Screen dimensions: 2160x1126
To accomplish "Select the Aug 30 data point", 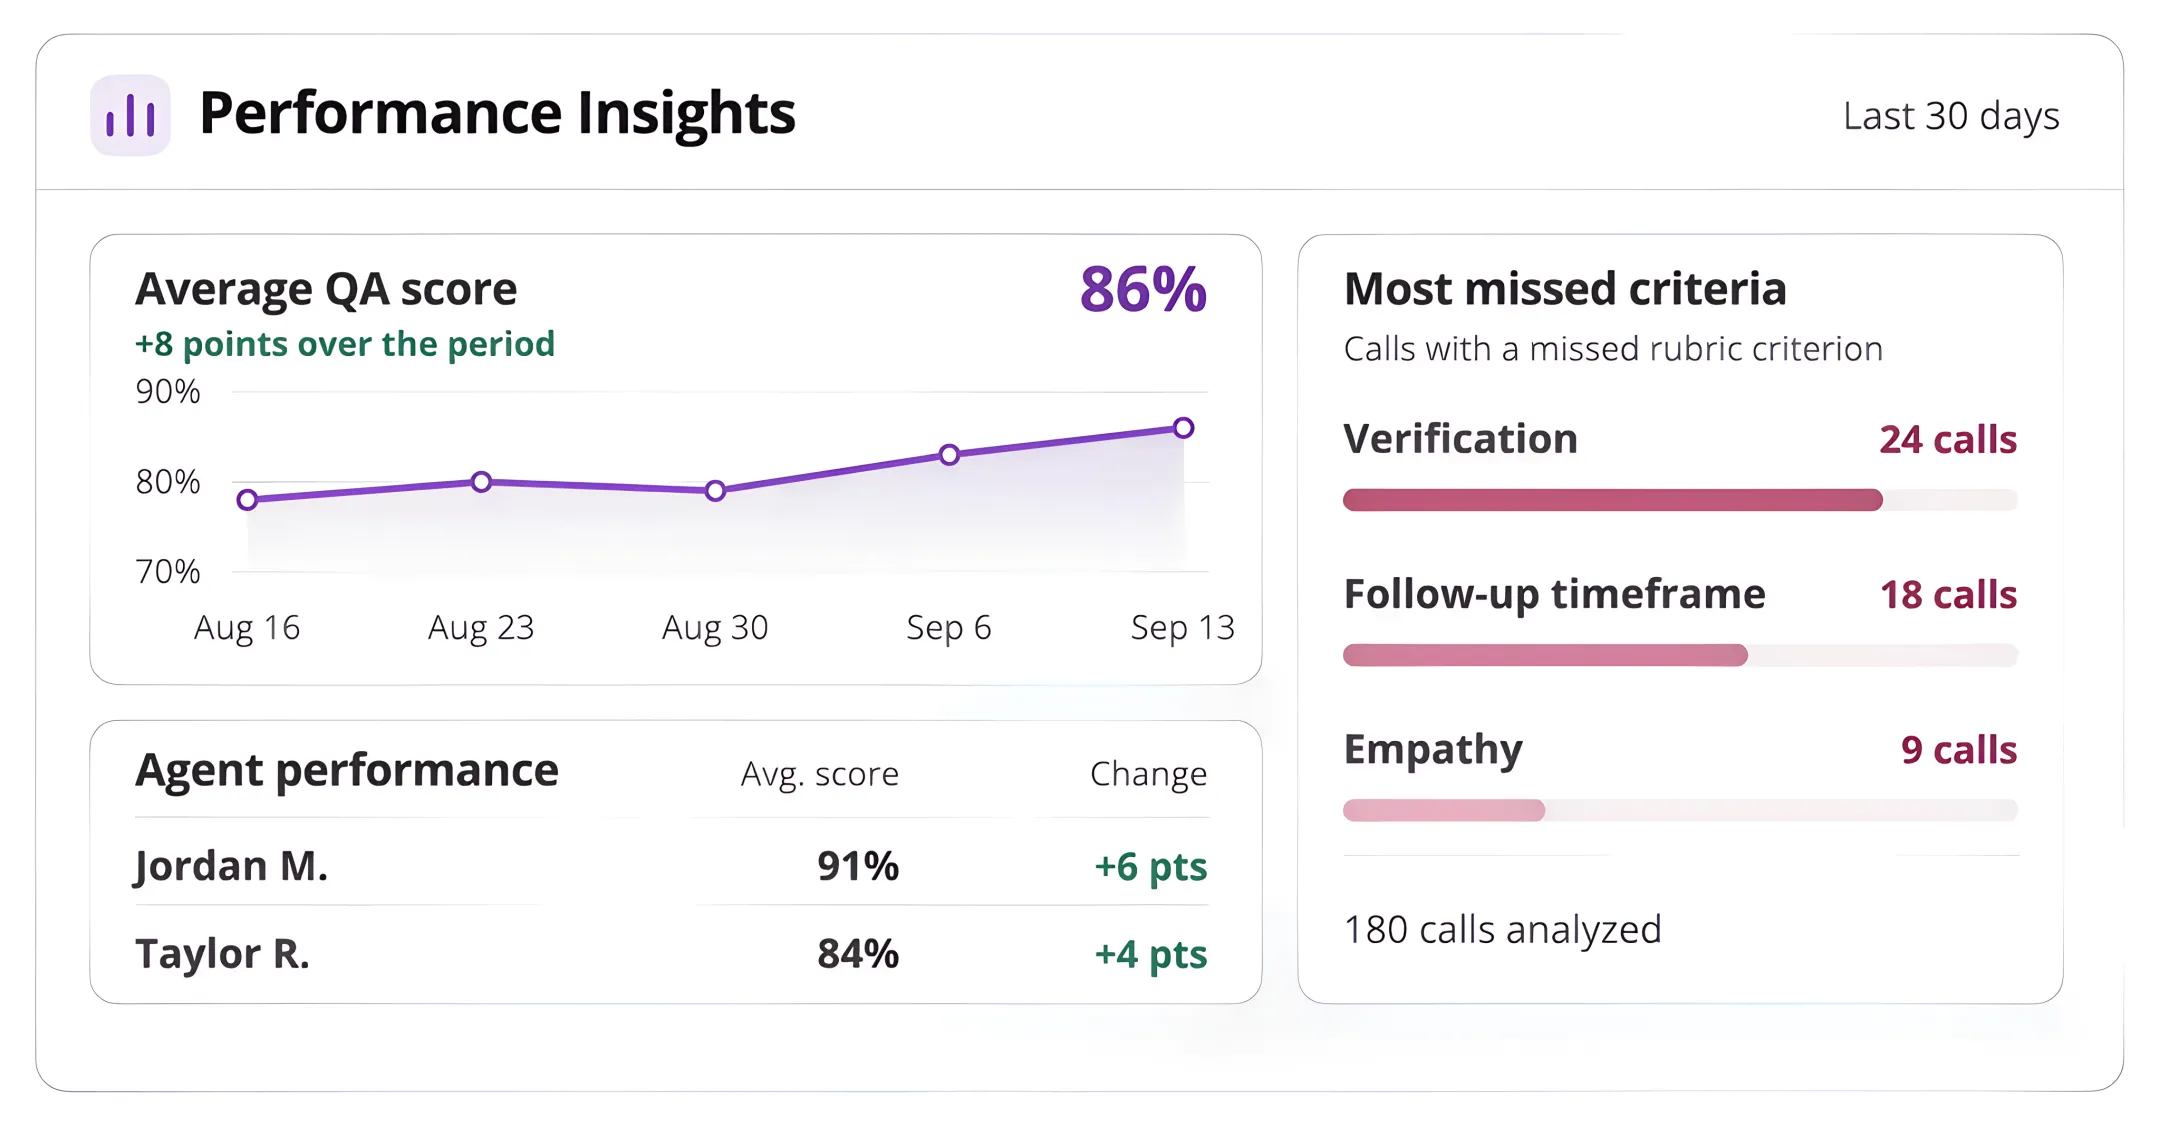I will (x=715, y=491).
